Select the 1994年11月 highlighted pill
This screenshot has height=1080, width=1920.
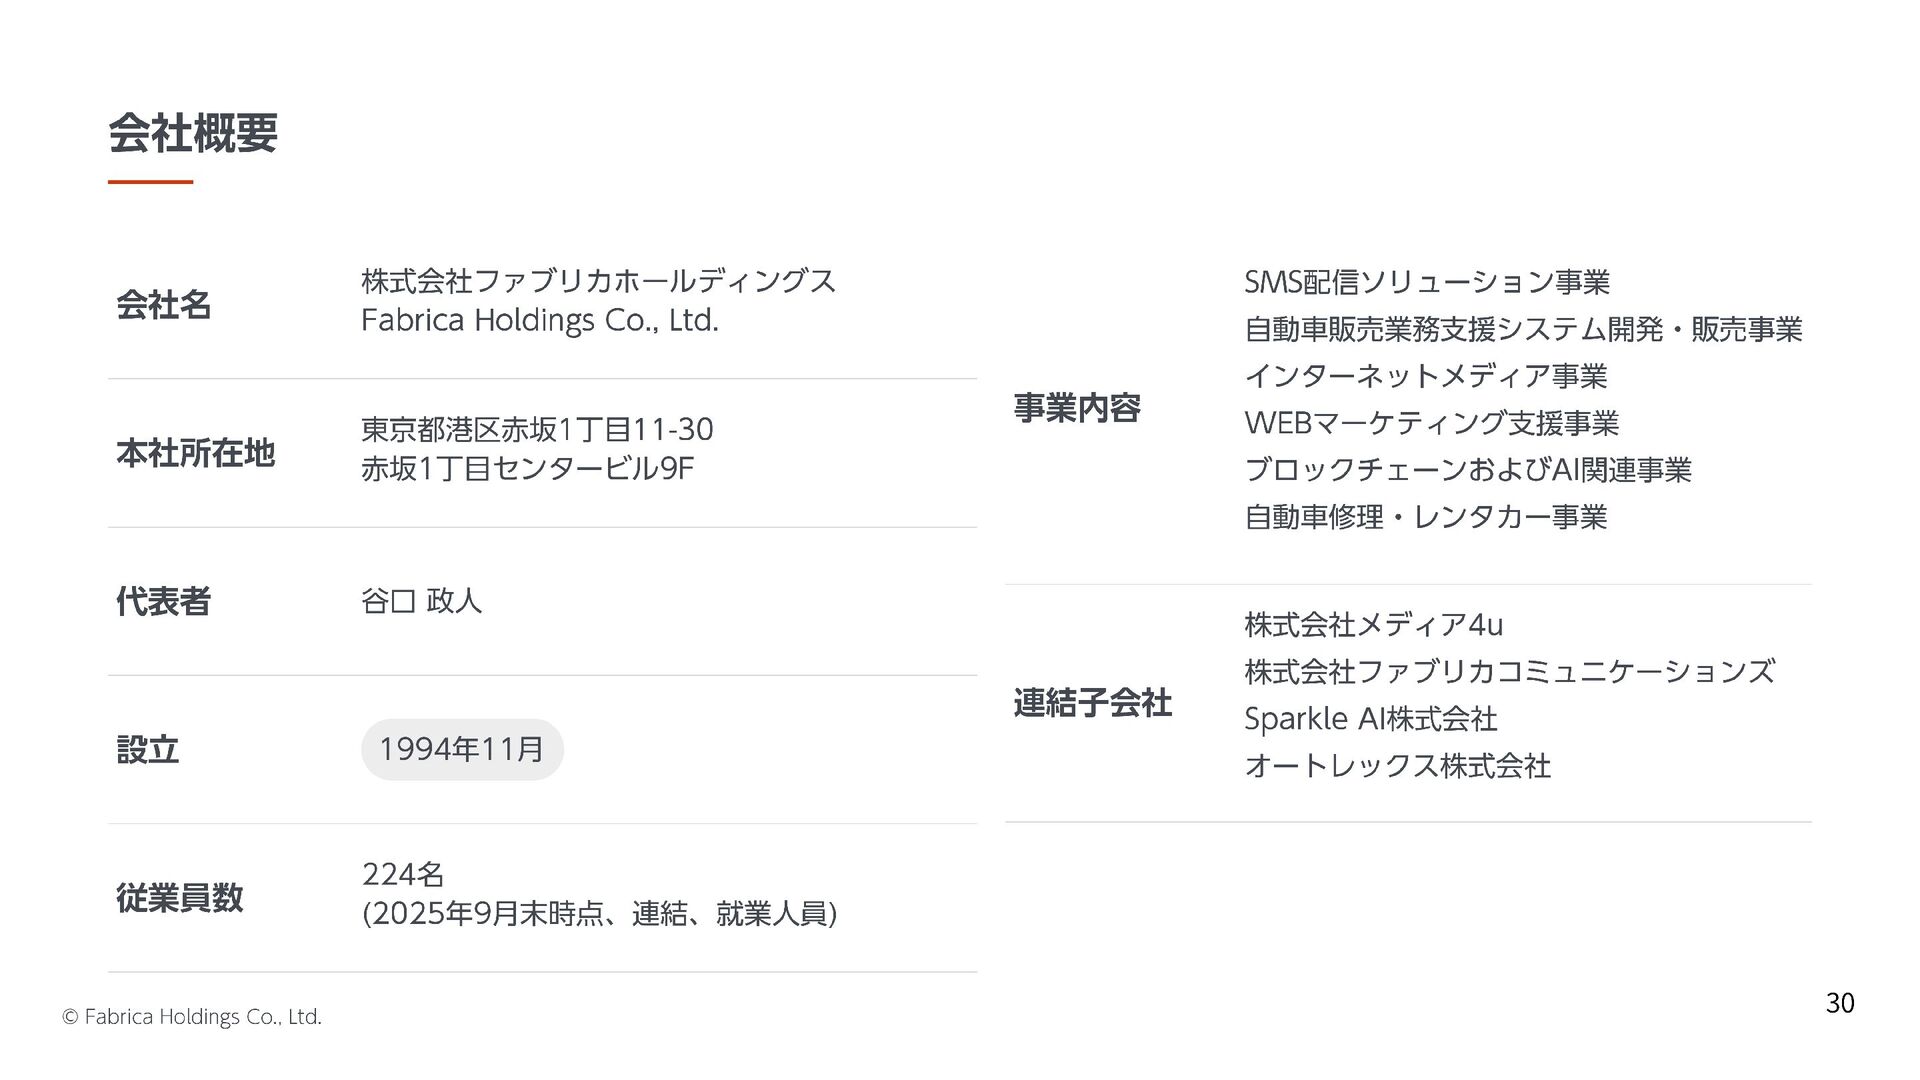click(462, 749)
